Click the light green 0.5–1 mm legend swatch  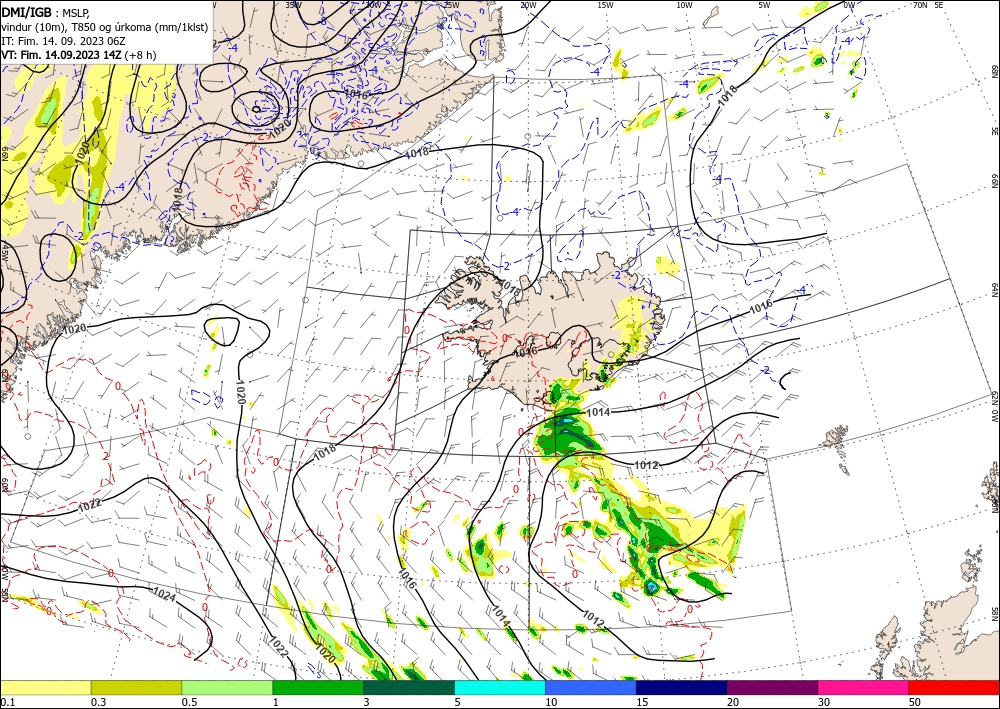[227, 687]
